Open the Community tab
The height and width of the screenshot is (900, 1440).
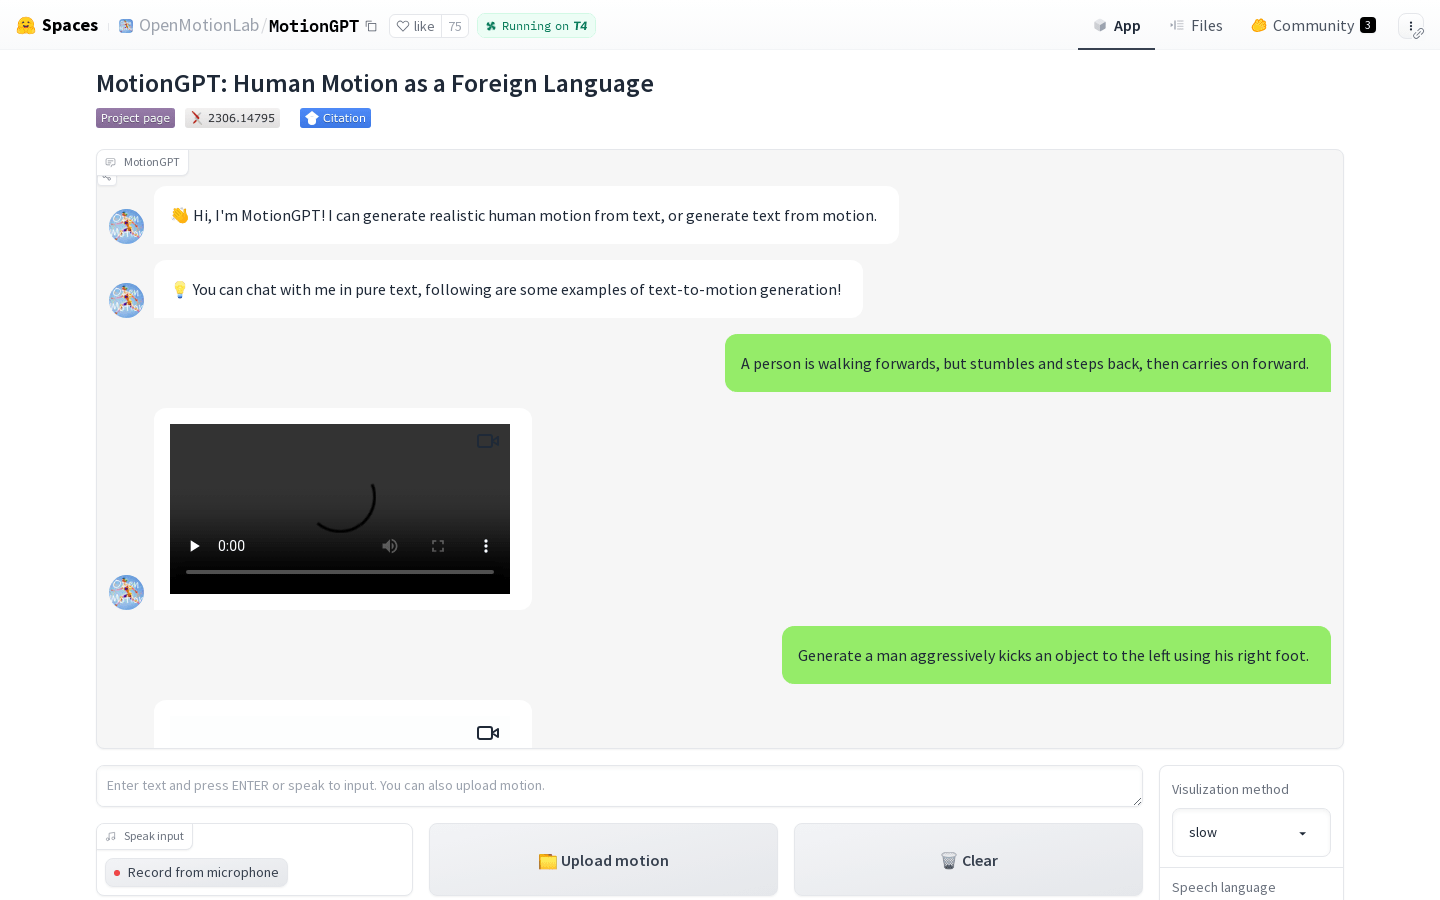click(x=1313, y=25)
